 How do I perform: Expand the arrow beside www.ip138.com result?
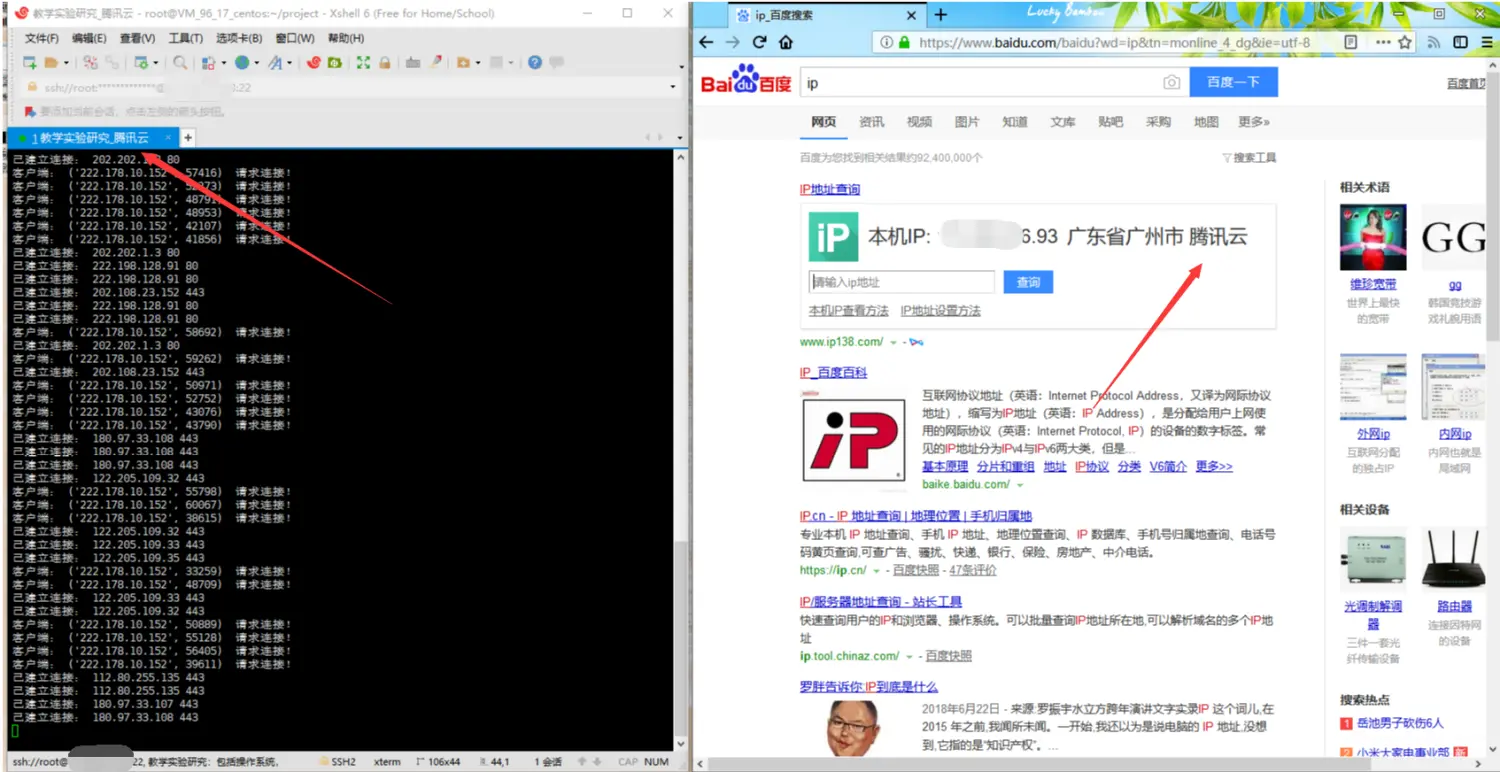click(x=894, y=342)
